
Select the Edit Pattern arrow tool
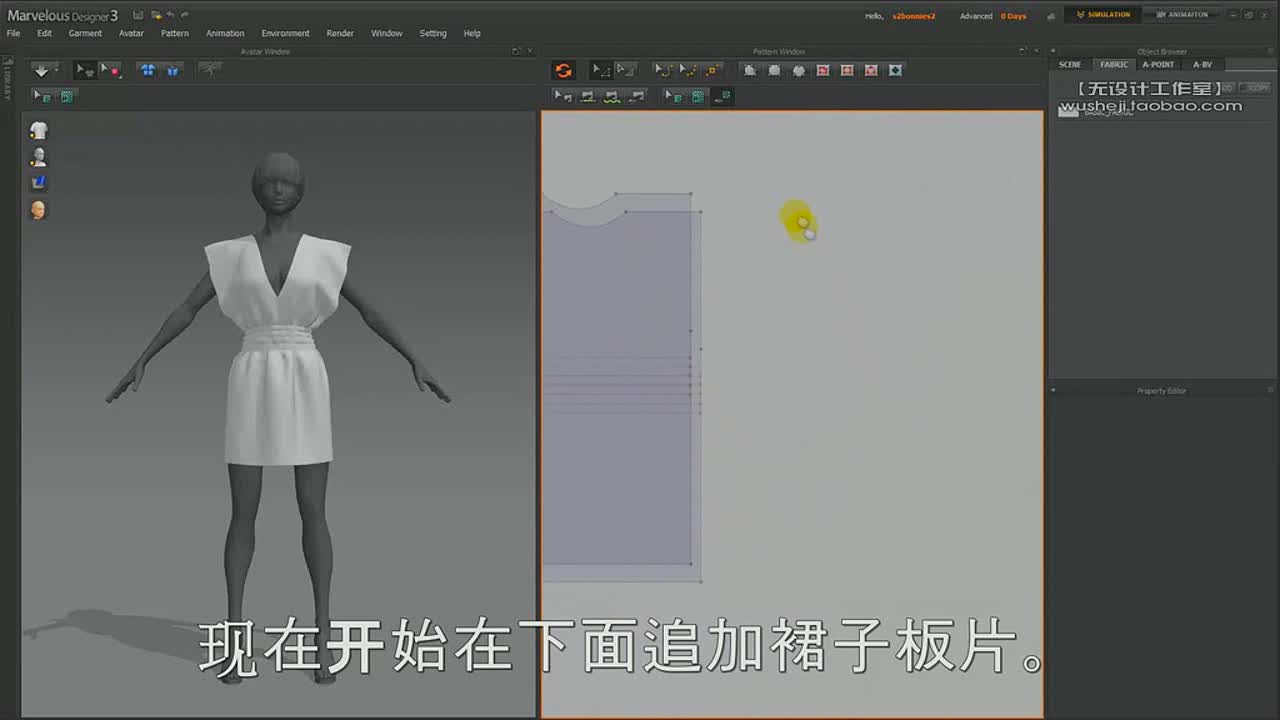pyautogui.click(x=600, y=70)
